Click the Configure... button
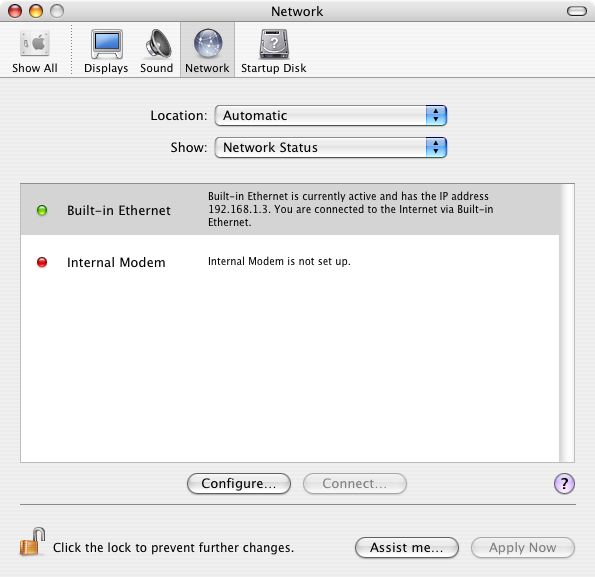The width and height of the screenshot is (595, 577). pos(239,484)
